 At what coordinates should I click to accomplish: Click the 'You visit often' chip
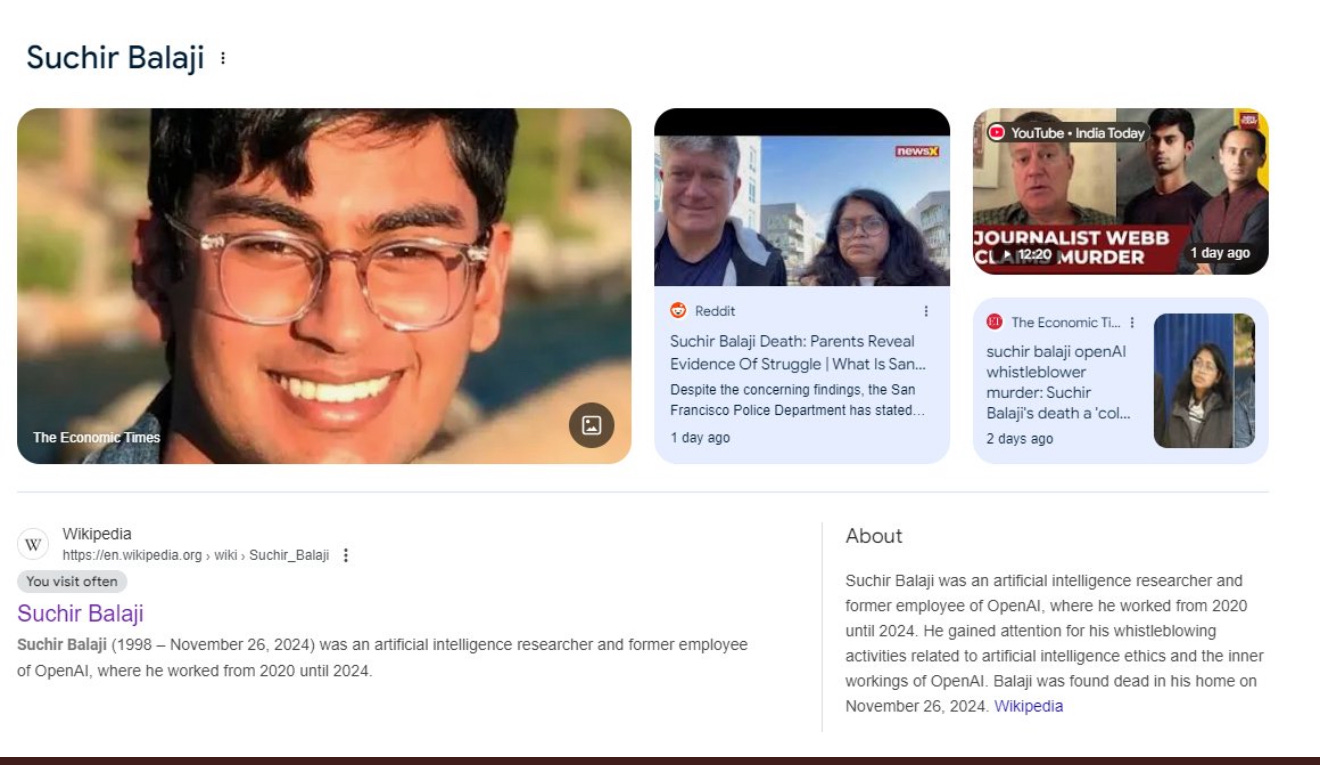coord(72,581)
